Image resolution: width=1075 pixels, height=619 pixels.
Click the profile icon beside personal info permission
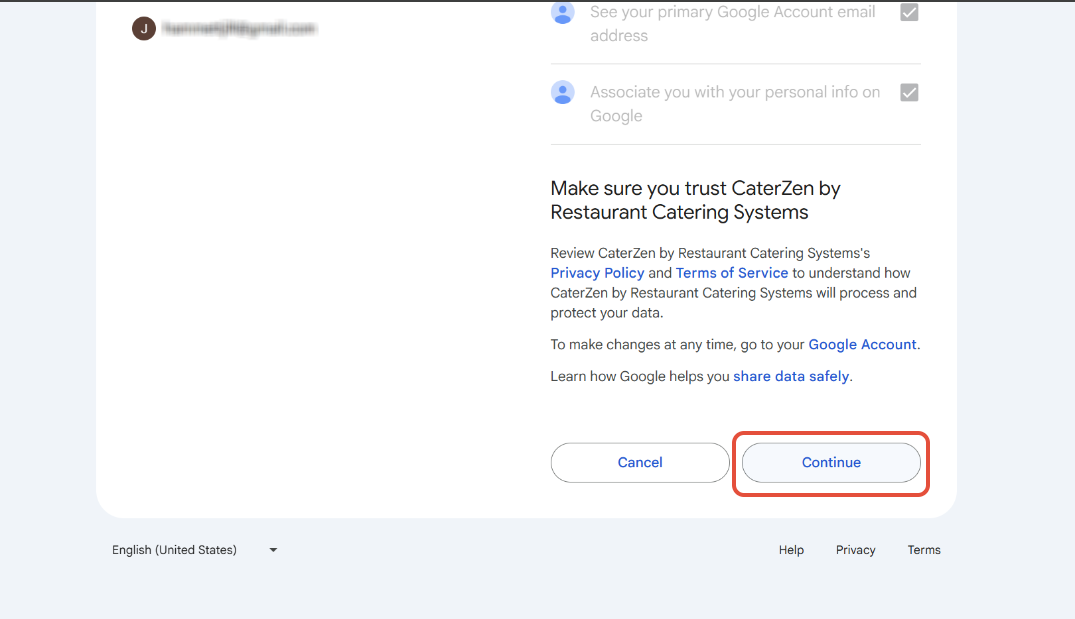pos(563,93)
